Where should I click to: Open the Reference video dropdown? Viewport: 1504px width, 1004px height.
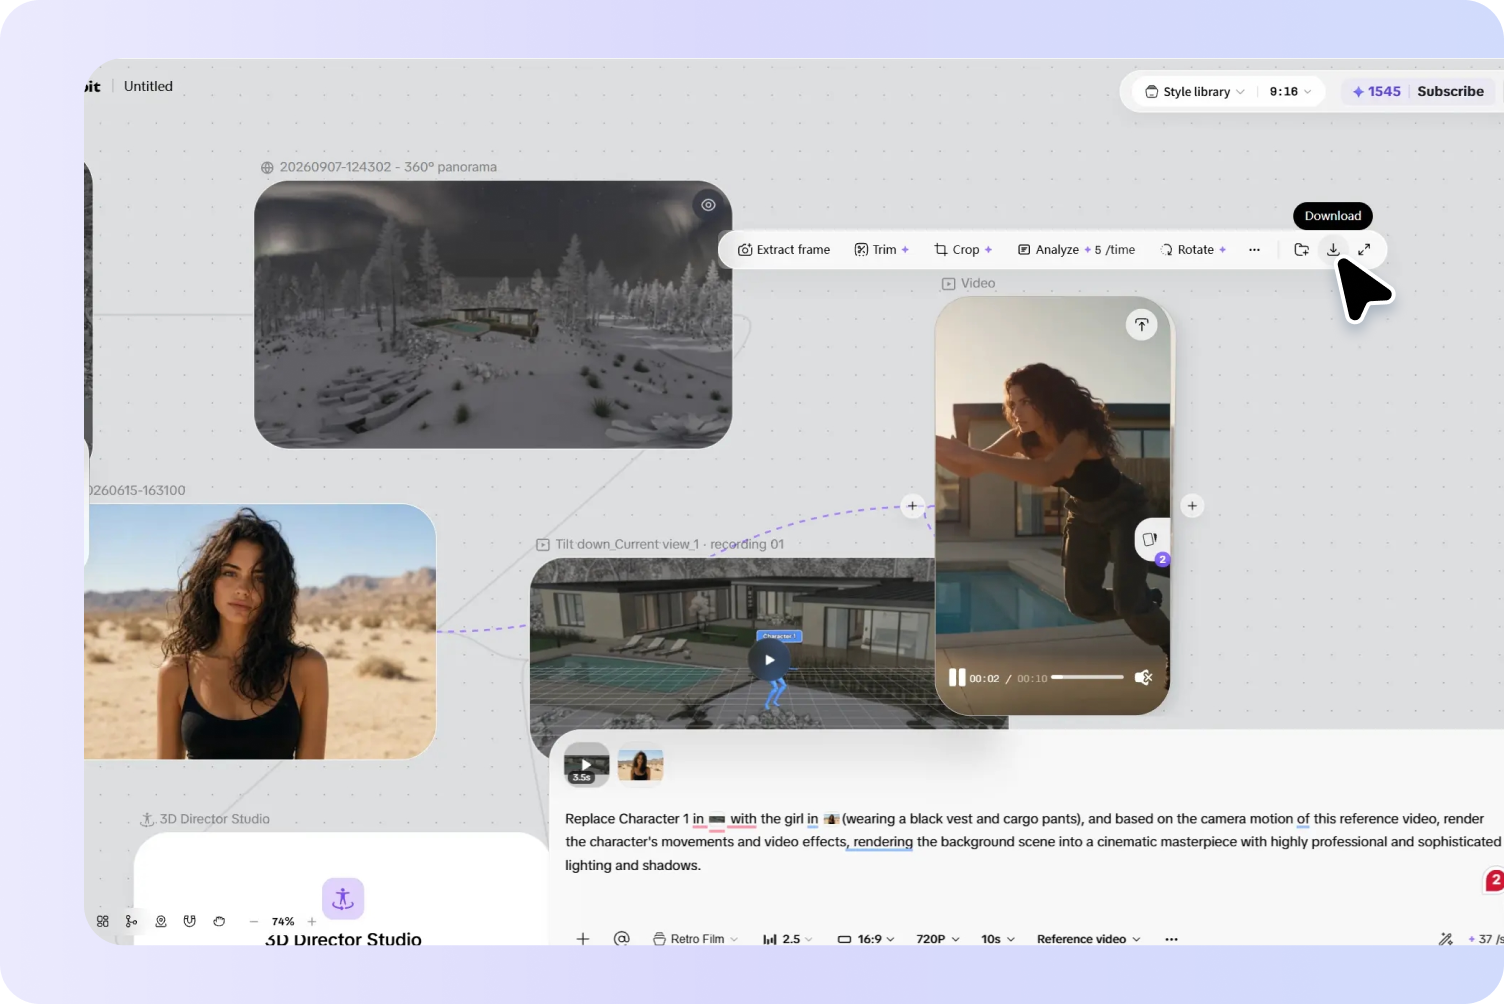[x=1089, y=939]
